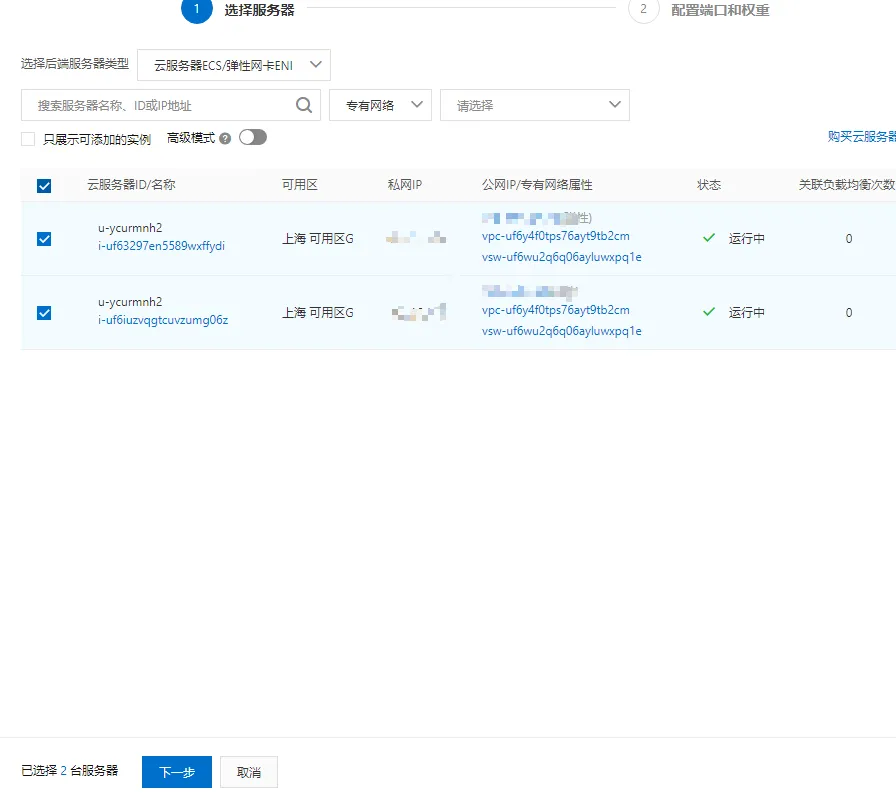Click step 2 circle 配置端口和权重
The width and height of the screenshot is (896, 793).
pyautogui.click(x=643, y=9)
